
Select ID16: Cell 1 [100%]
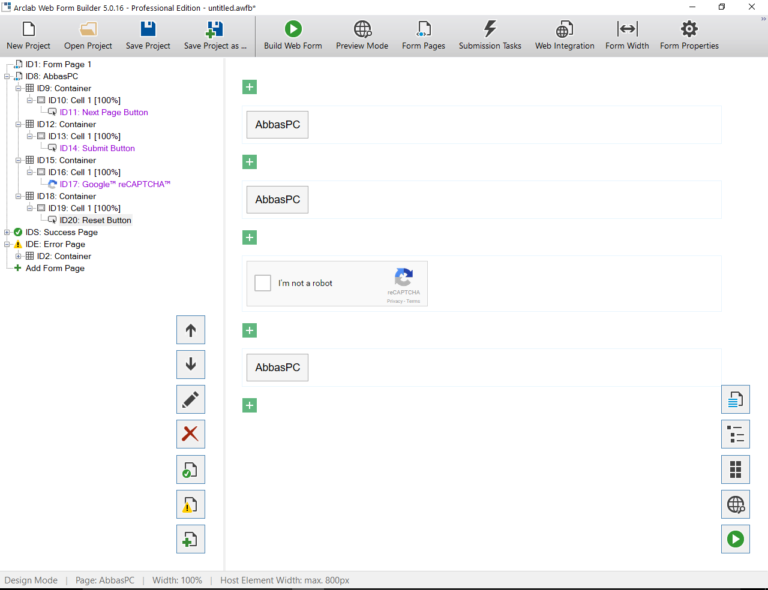click(x=84, y=172)
